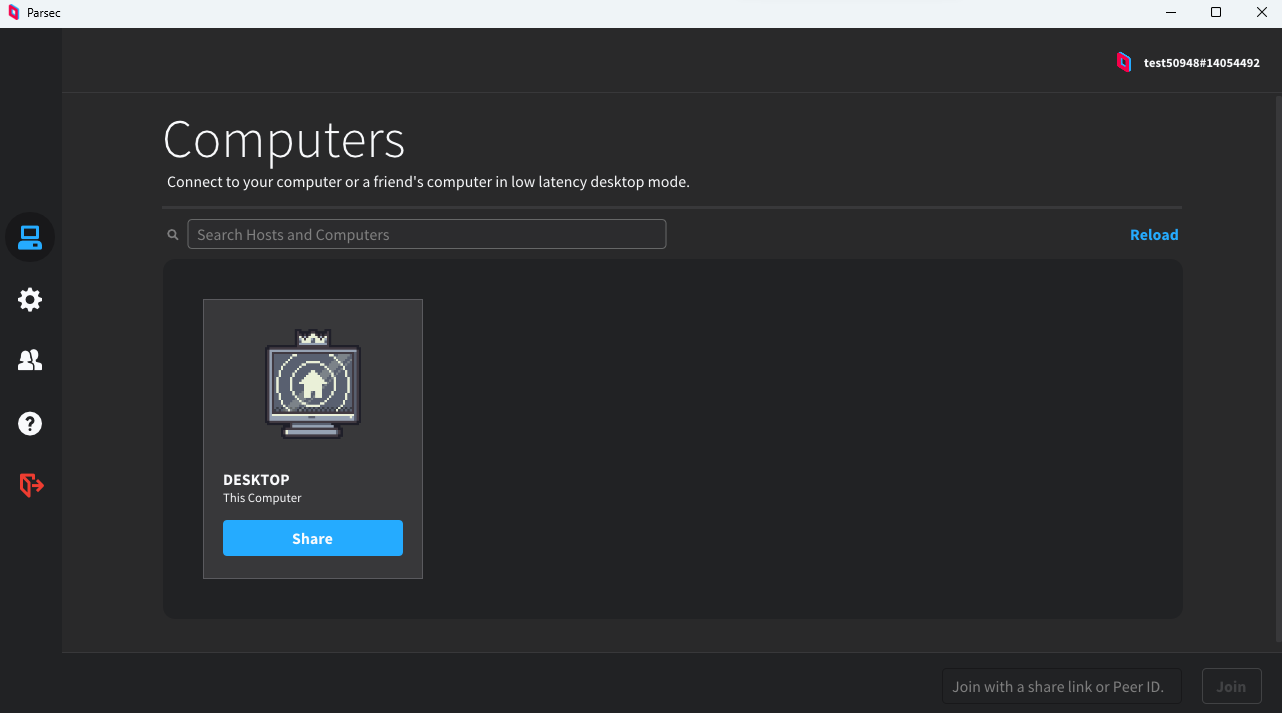Click the DESKTOP host name label
1282x713 pixels.
(256, 480)
